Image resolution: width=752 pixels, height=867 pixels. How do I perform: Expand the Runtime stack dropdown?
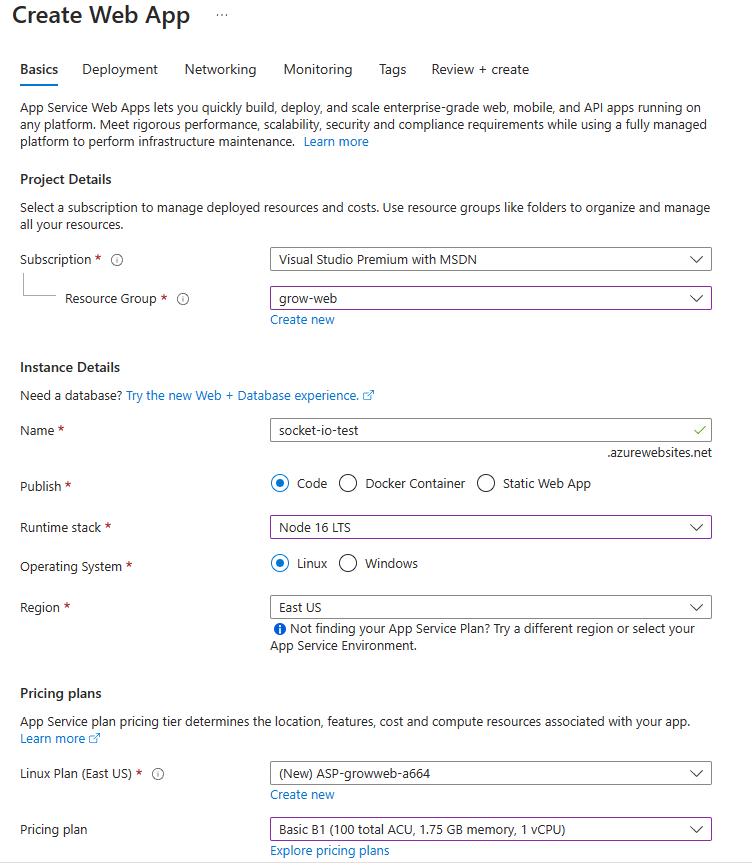click(490, 527)
